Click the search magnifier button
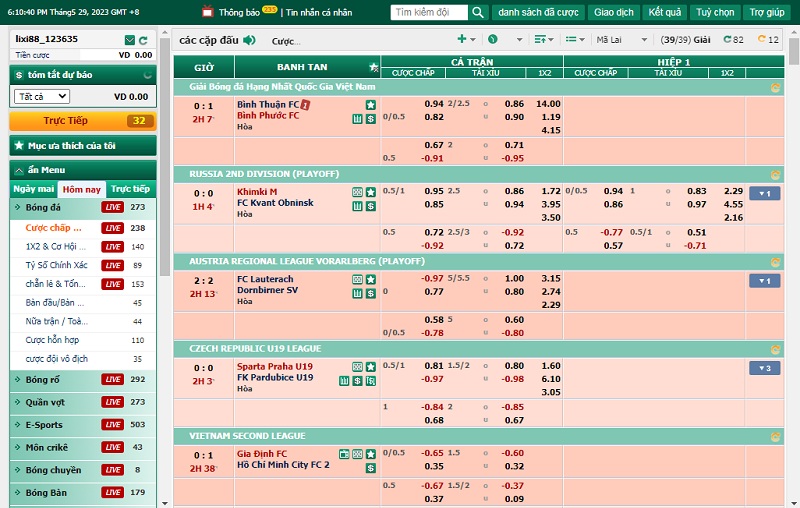The height and width of the screenshot is (508, 800). pyautogui.click(x=478, y=12)
